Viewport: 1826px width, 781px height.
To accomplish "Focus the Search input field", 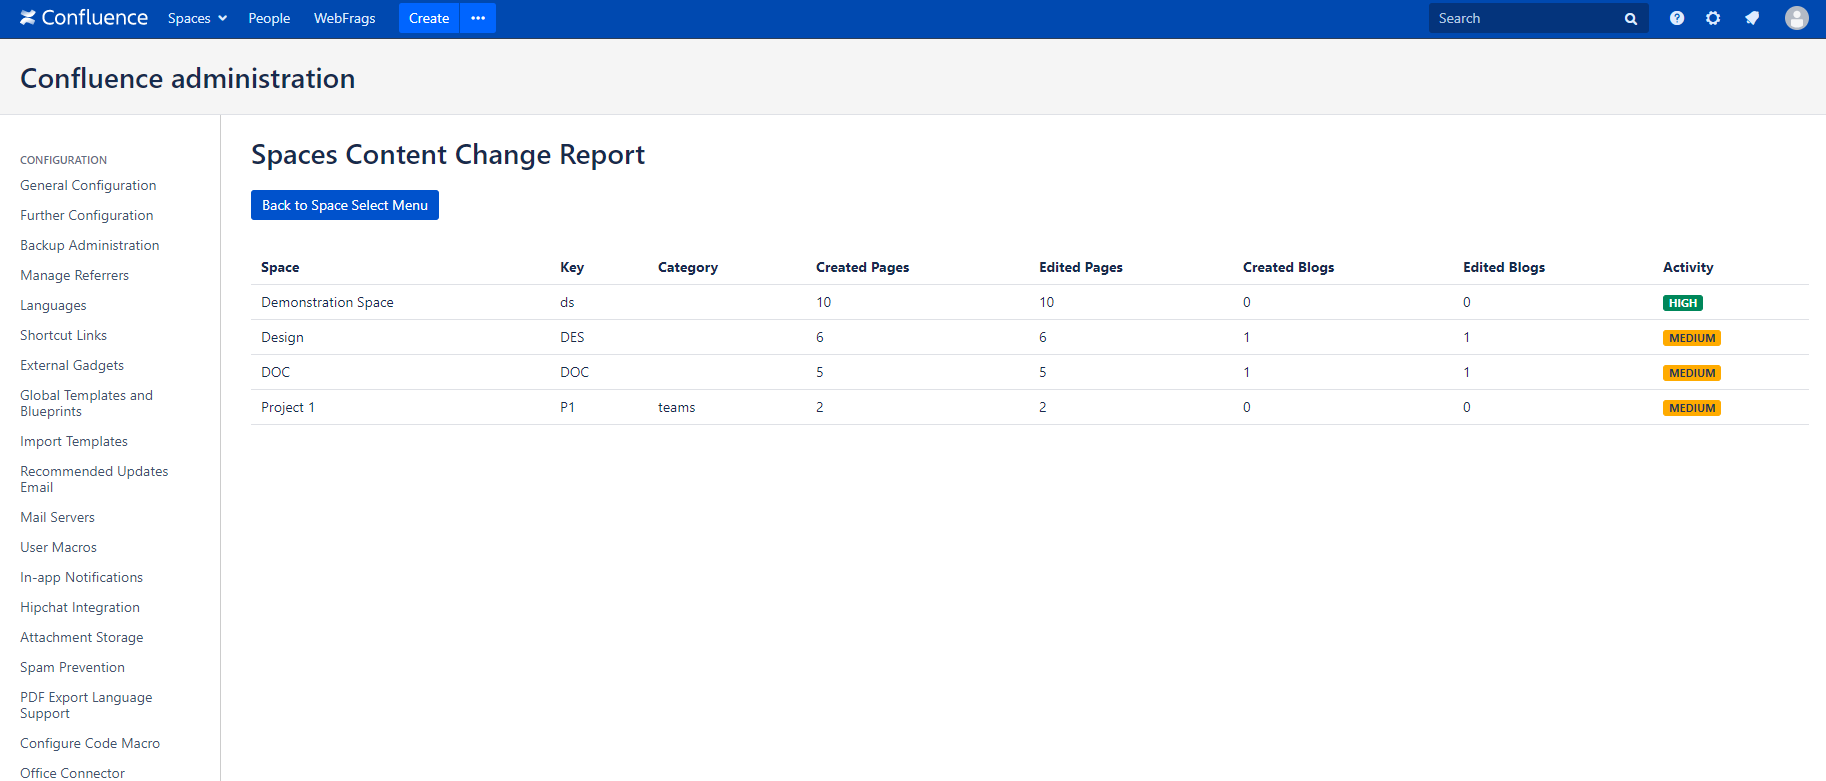I will pyautogui.click(x=1527, y=18).
